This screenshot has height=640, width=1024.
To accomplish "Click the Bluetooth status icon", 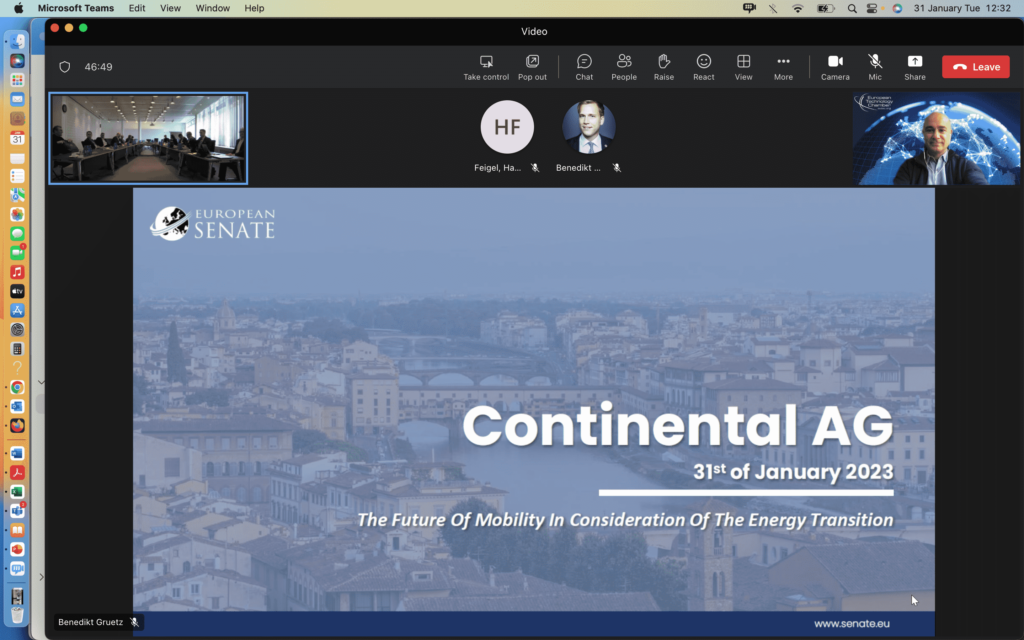I will click(x=773, y=8).
